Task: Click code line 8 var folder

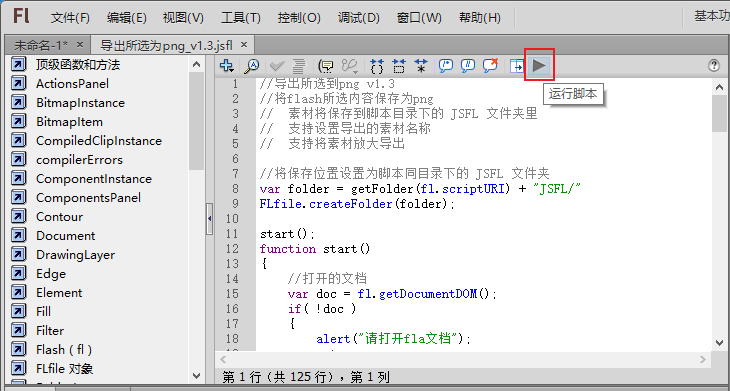Action: [420, 189]
